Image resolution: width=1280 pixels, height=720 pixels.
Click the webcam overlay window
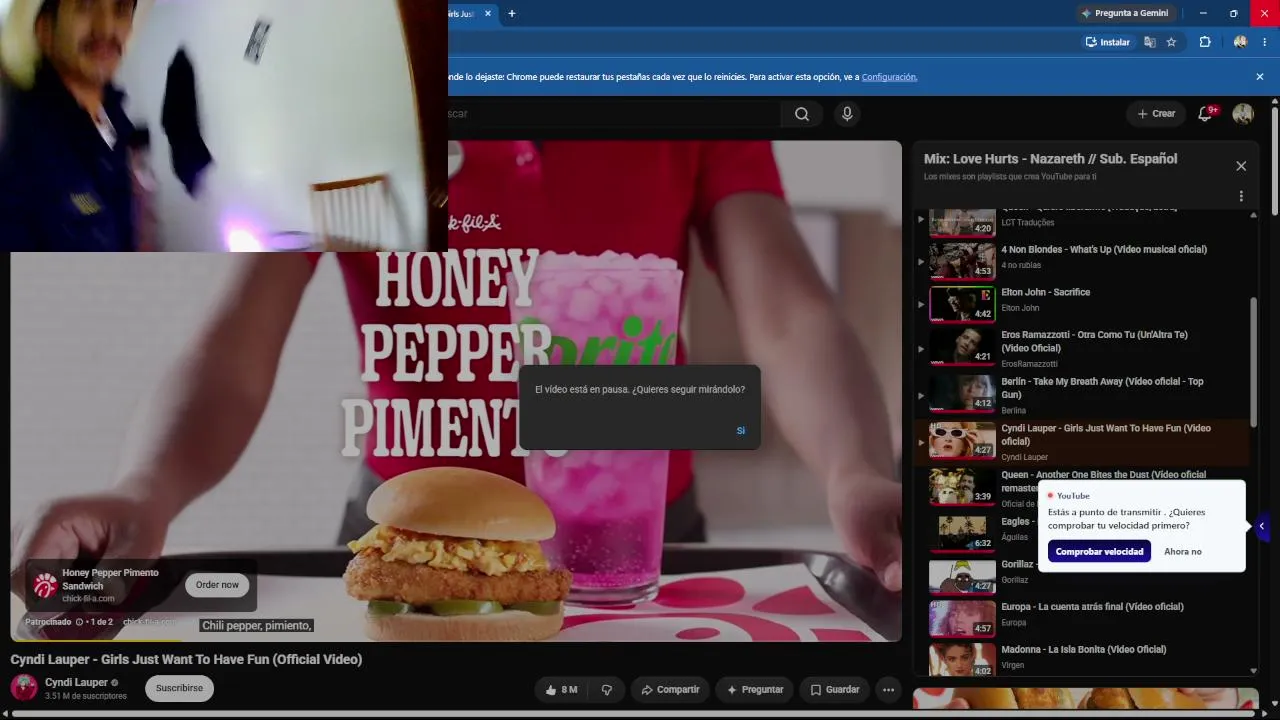(x=224, y=126)
